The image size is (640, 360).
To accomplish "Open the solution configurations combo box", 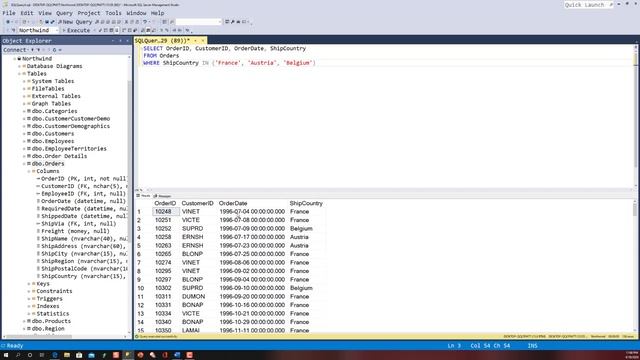I will 198,22.
